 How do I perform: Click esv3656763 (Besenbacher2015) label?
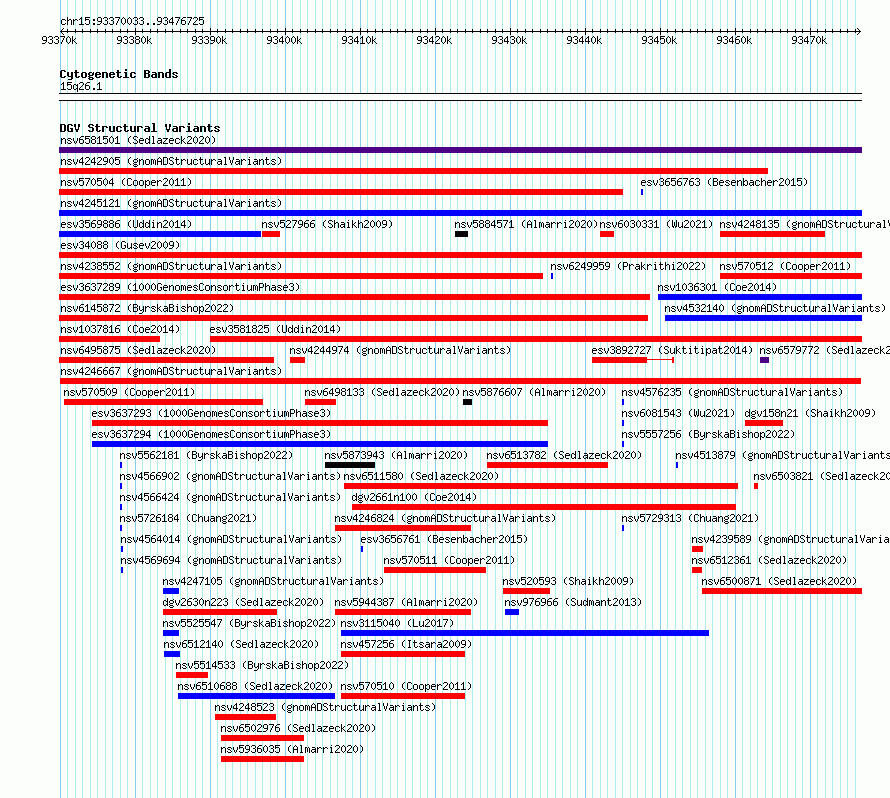(x=724, y=182)
